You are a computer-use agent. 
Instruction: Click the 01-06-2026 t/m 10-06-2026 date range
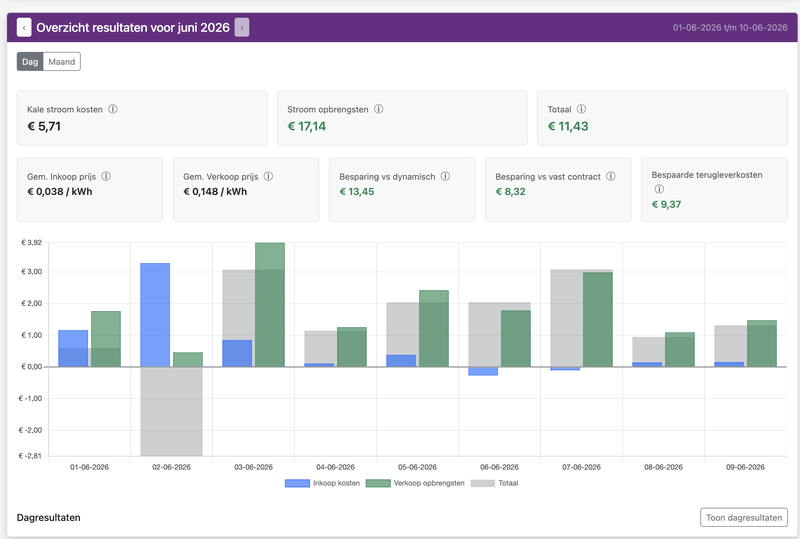(x=730, y=28)
